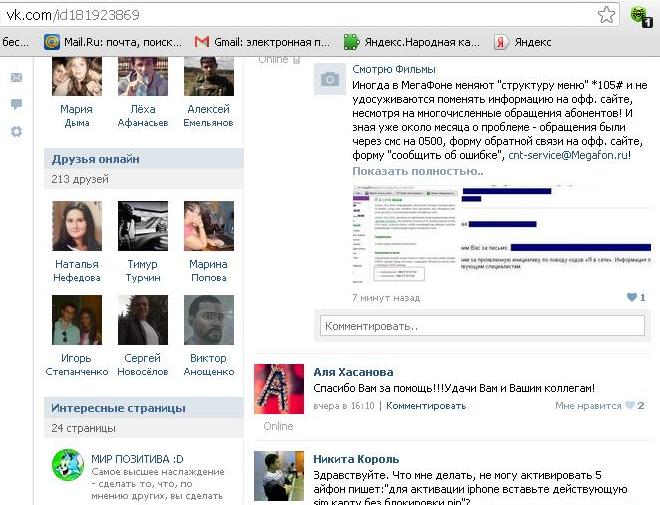Open settings via the gear icon

[16, 131]
